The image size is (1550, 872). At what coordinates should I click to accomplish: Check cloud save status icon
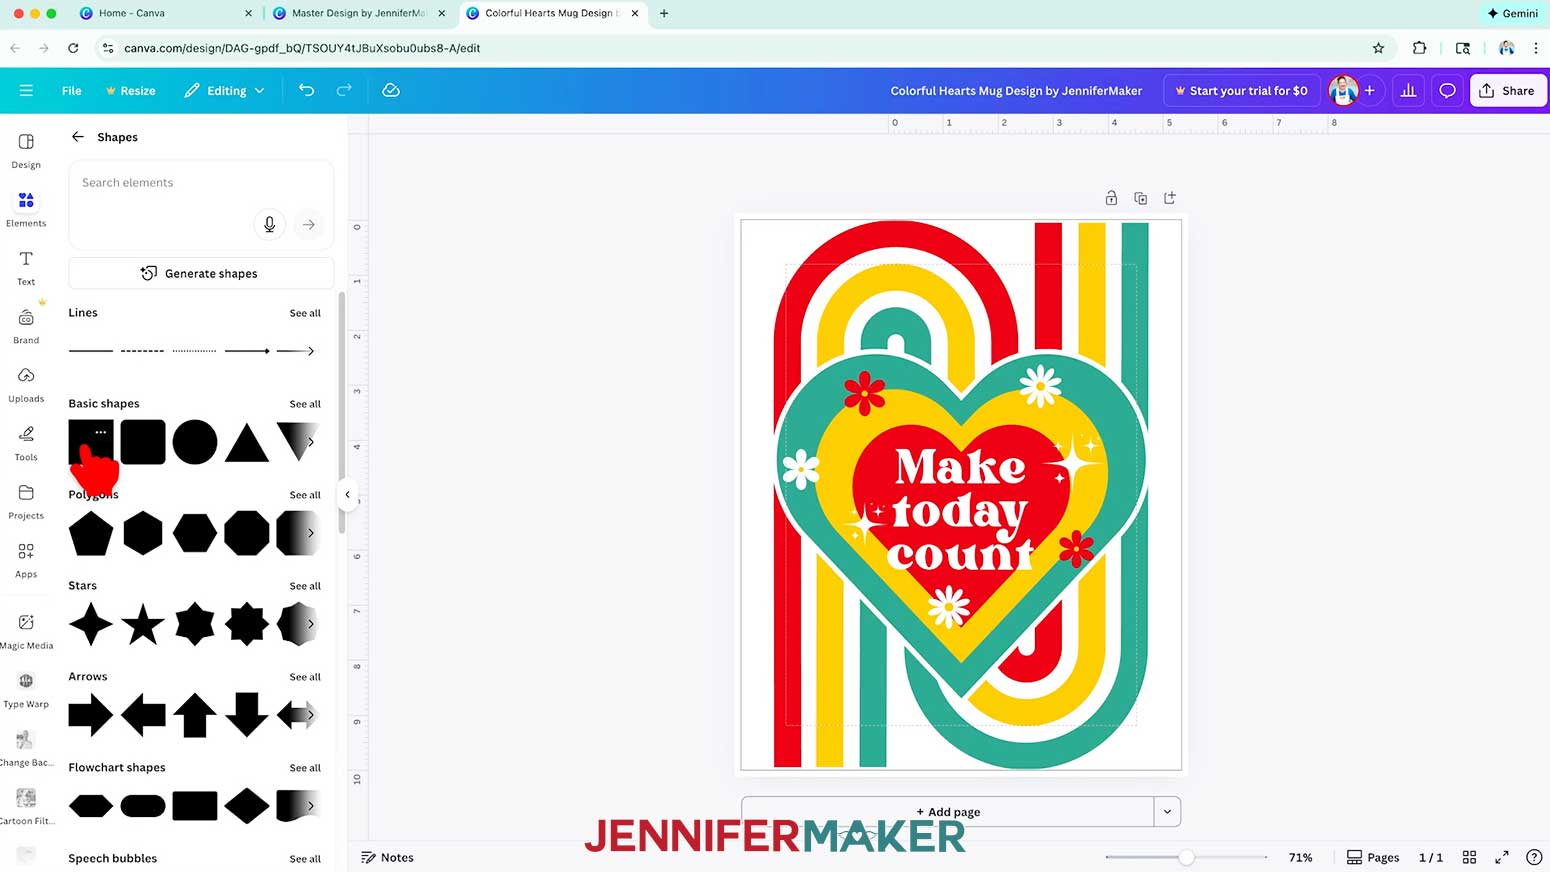click(x=391, y=90)
